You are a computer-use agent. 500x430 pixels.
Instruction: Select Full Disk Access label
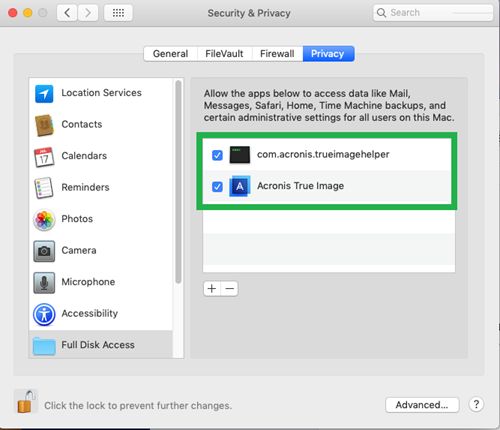(x=98, y=345)
